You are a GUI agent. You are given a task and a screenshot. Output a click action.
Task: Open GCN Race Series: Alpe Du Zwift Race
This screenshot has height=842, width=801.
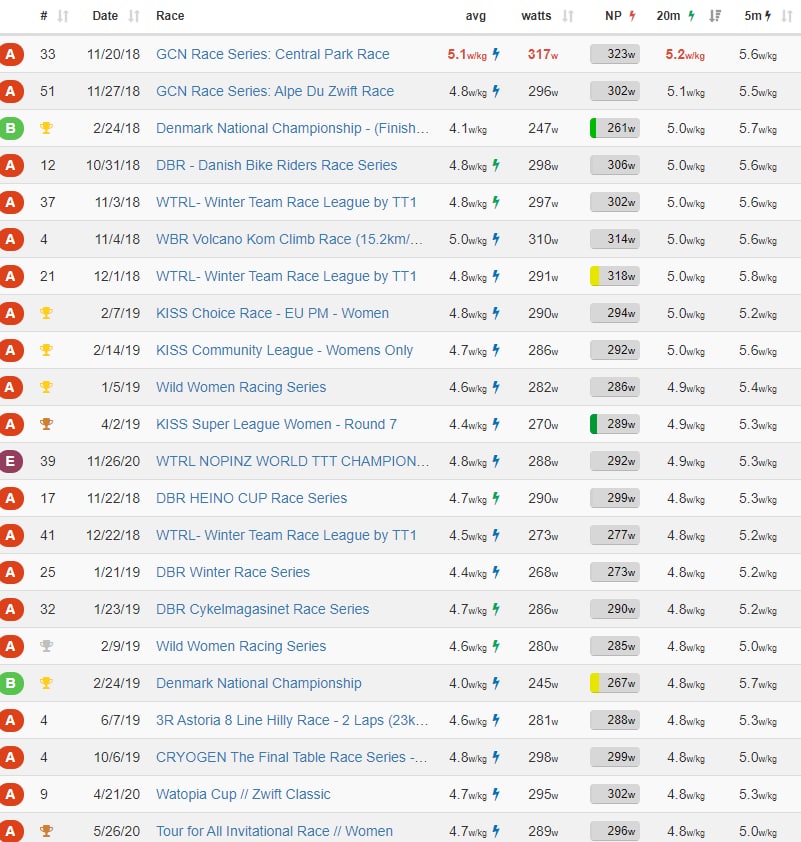coord(275,91)
